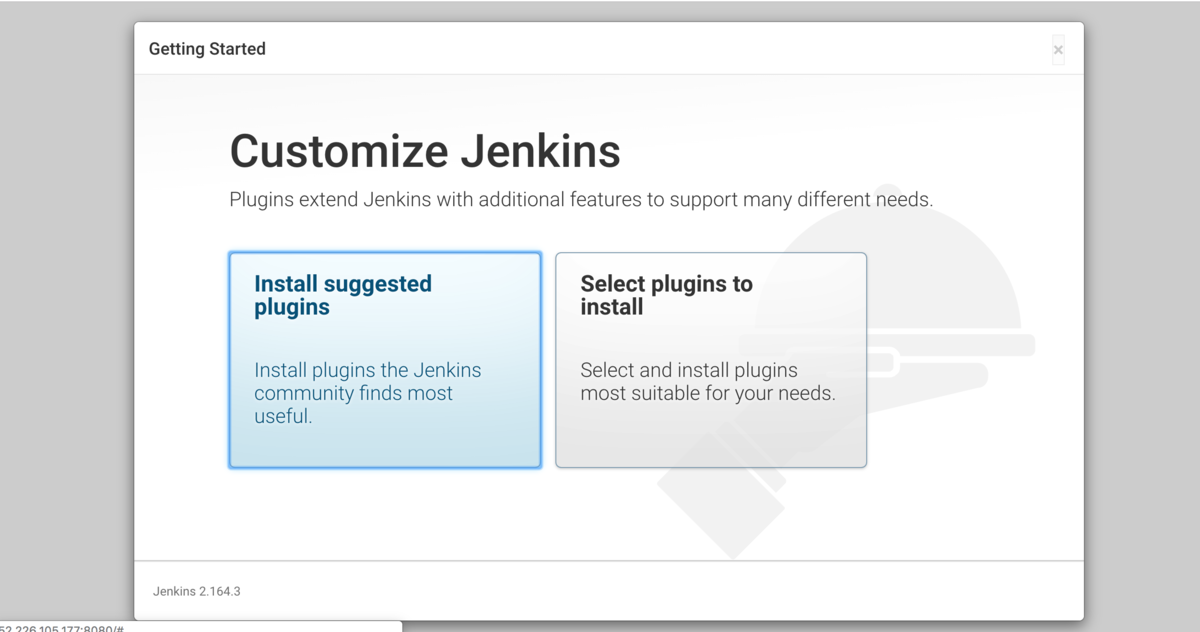Click the 'Plugins extend Jenkins' description sentence
This screenshot has width=1200, height=632.
pyautogui.click(x=581, y=199)
